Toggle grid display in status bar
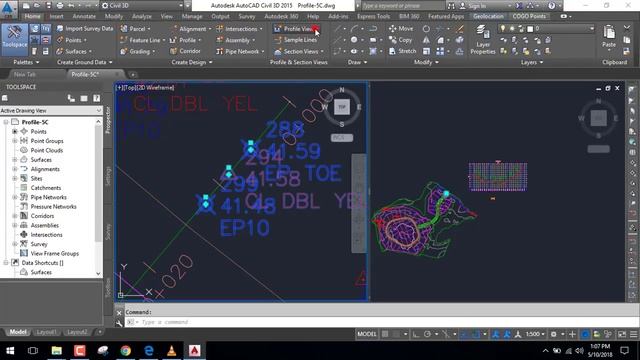Image resolution: width=640 pixels, height=360 pixels. (x=385, y=334)
